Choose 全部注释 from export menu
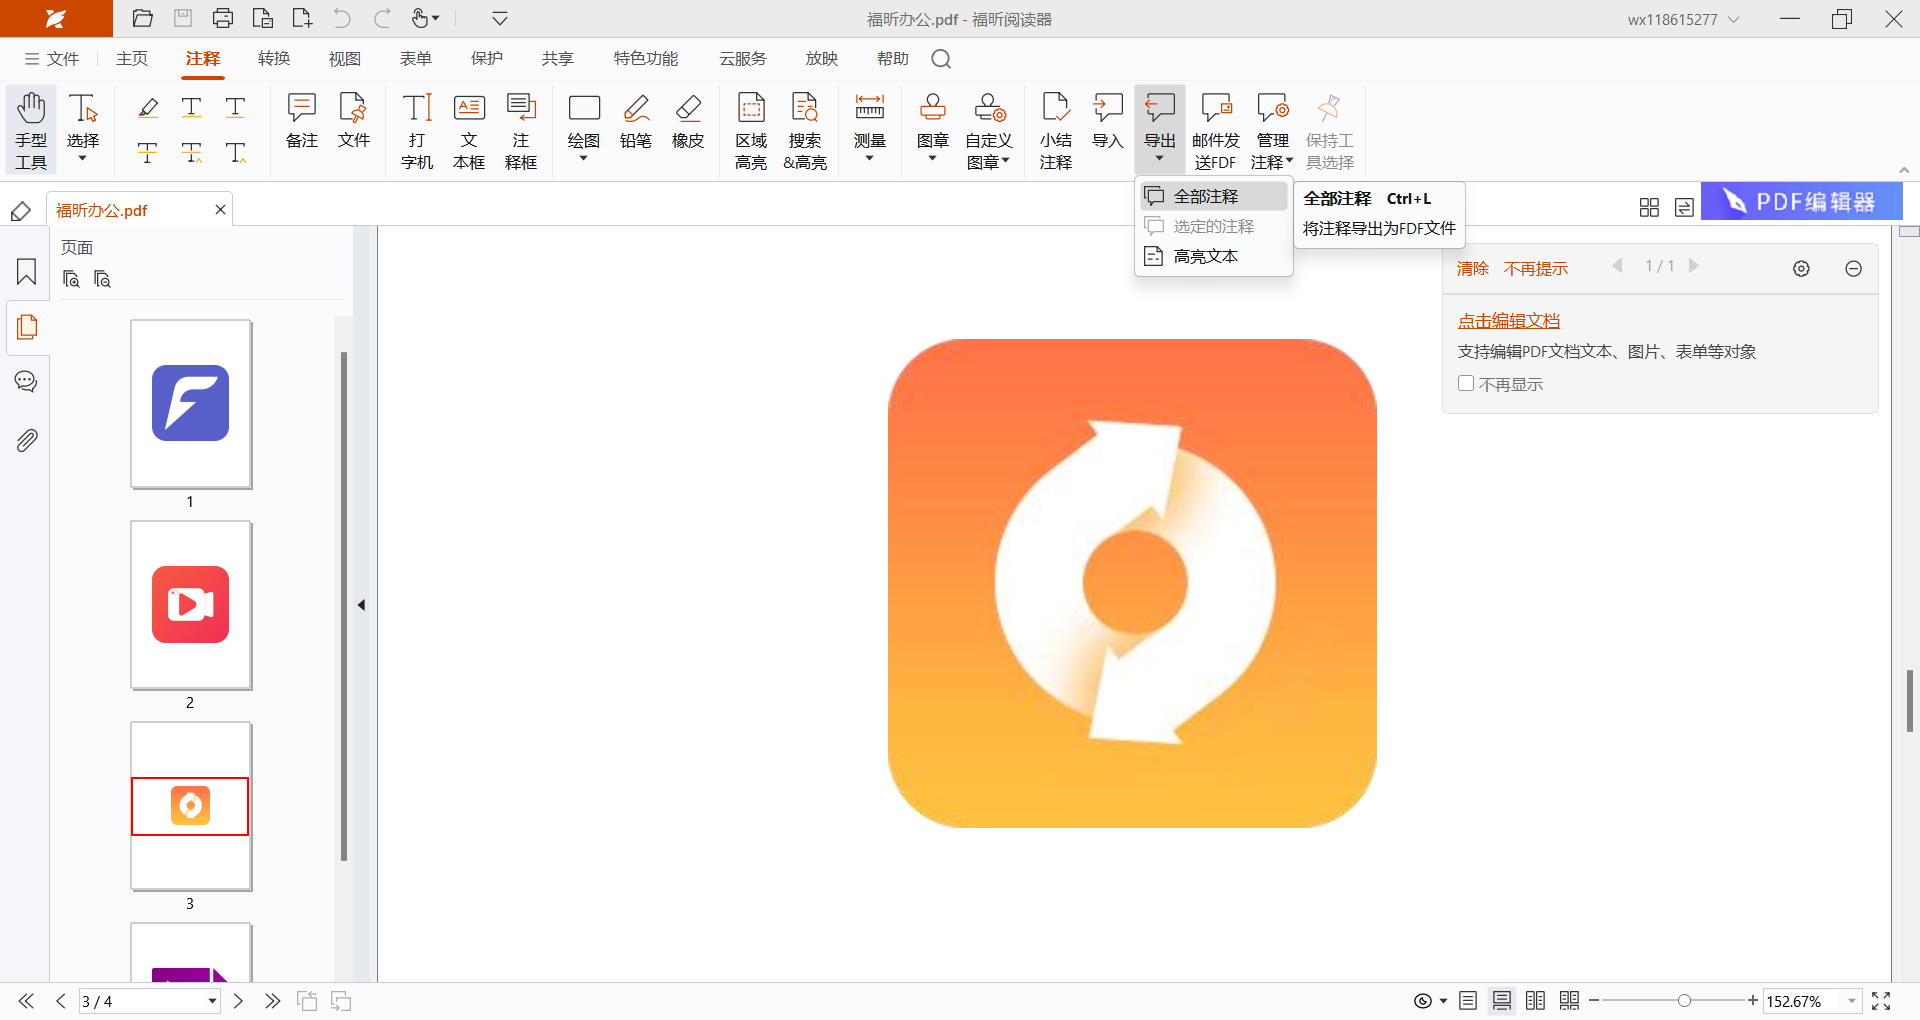Viewport: 1920px width, 1020px height. [1214, 196]
